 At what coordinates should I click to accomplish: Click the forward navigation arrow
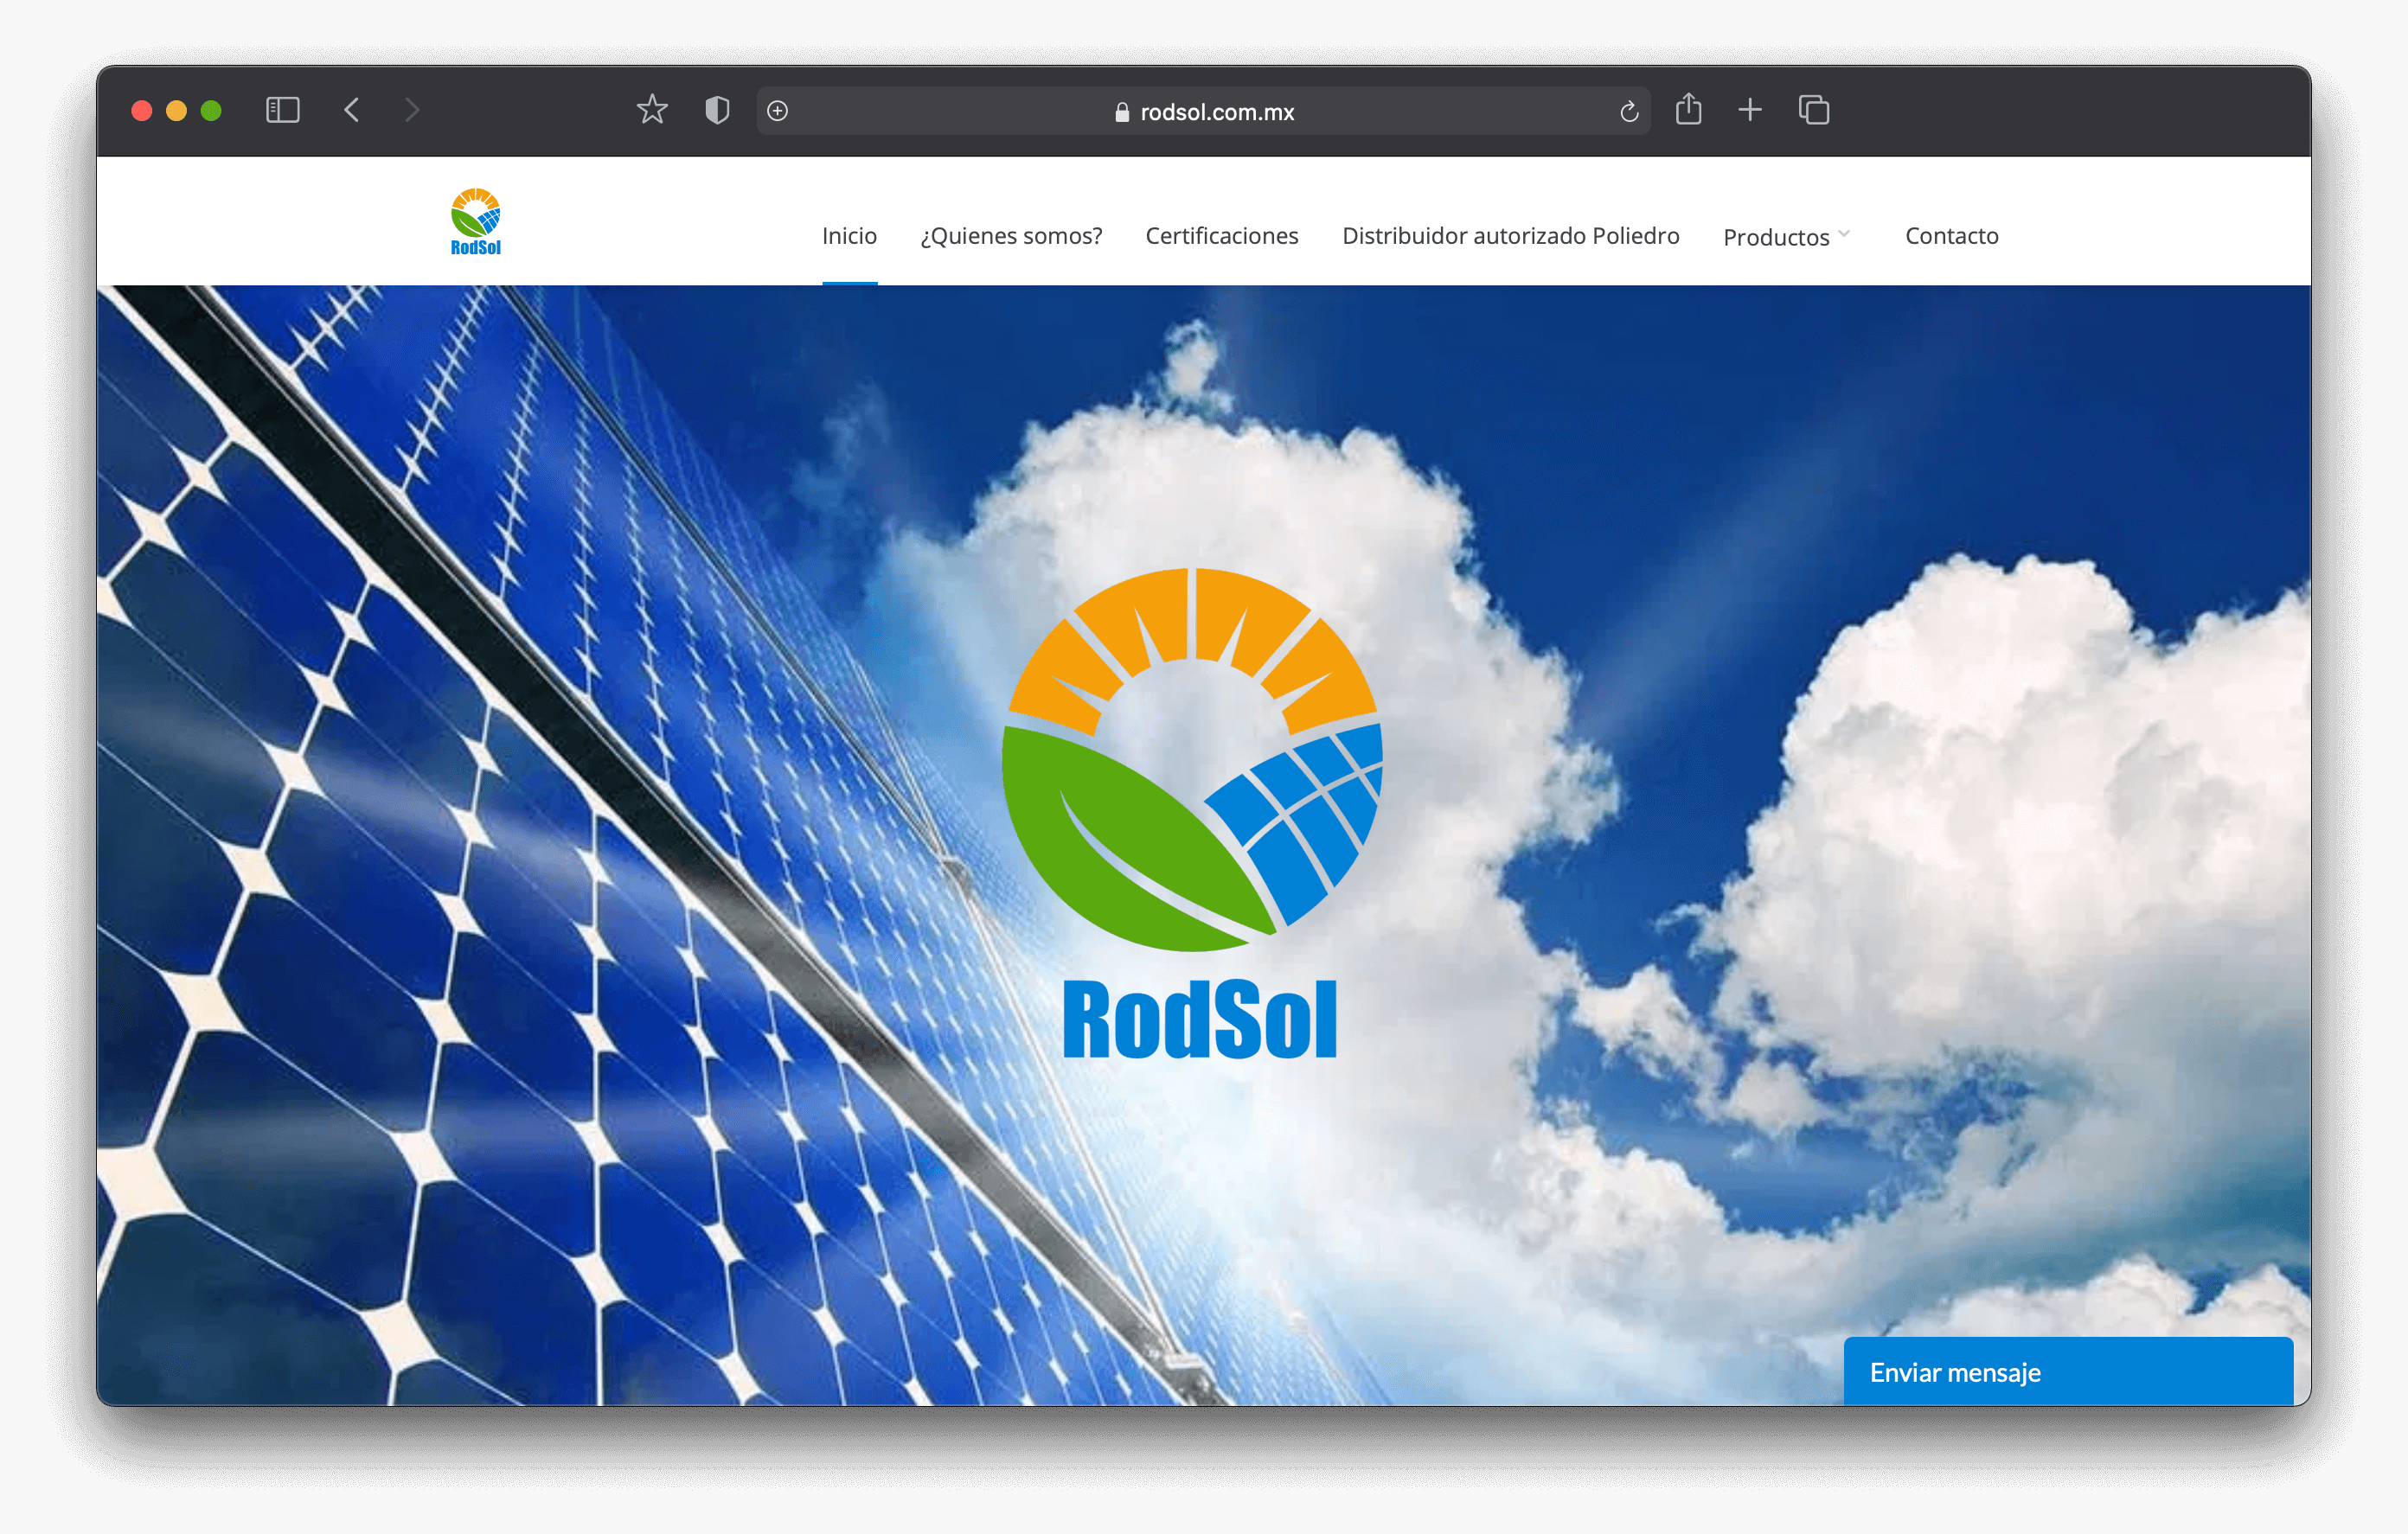tap(412, 110)
